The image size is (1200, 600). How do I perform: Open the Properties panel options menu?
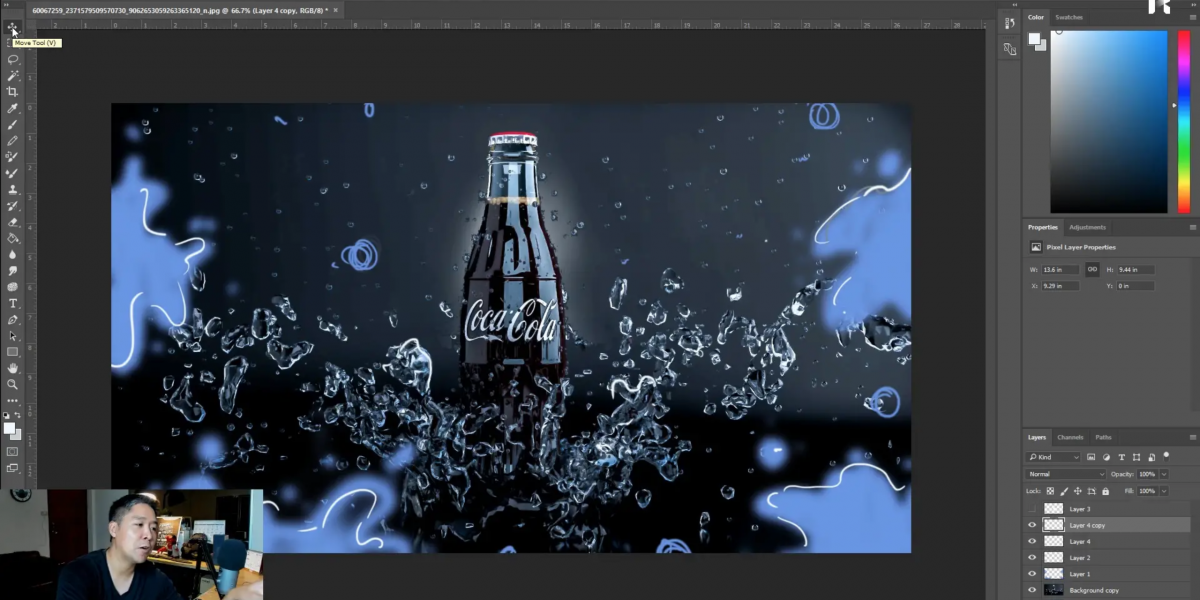point(1192,227)
